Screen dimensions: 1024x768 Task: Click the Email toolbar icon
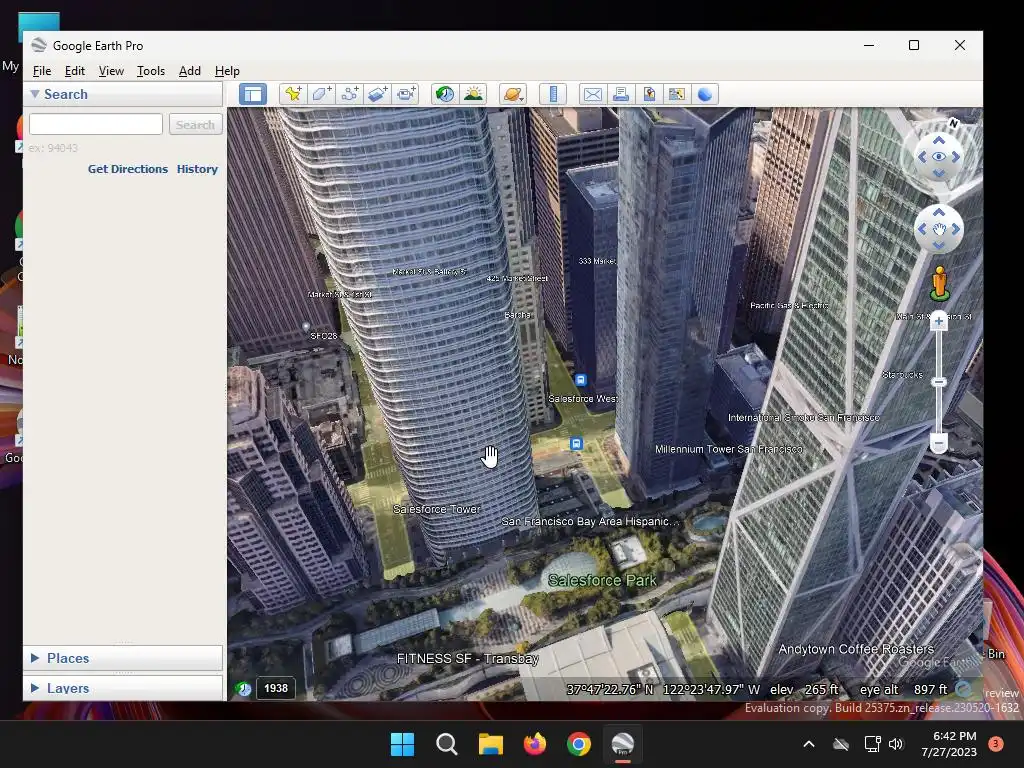point(592,94)
